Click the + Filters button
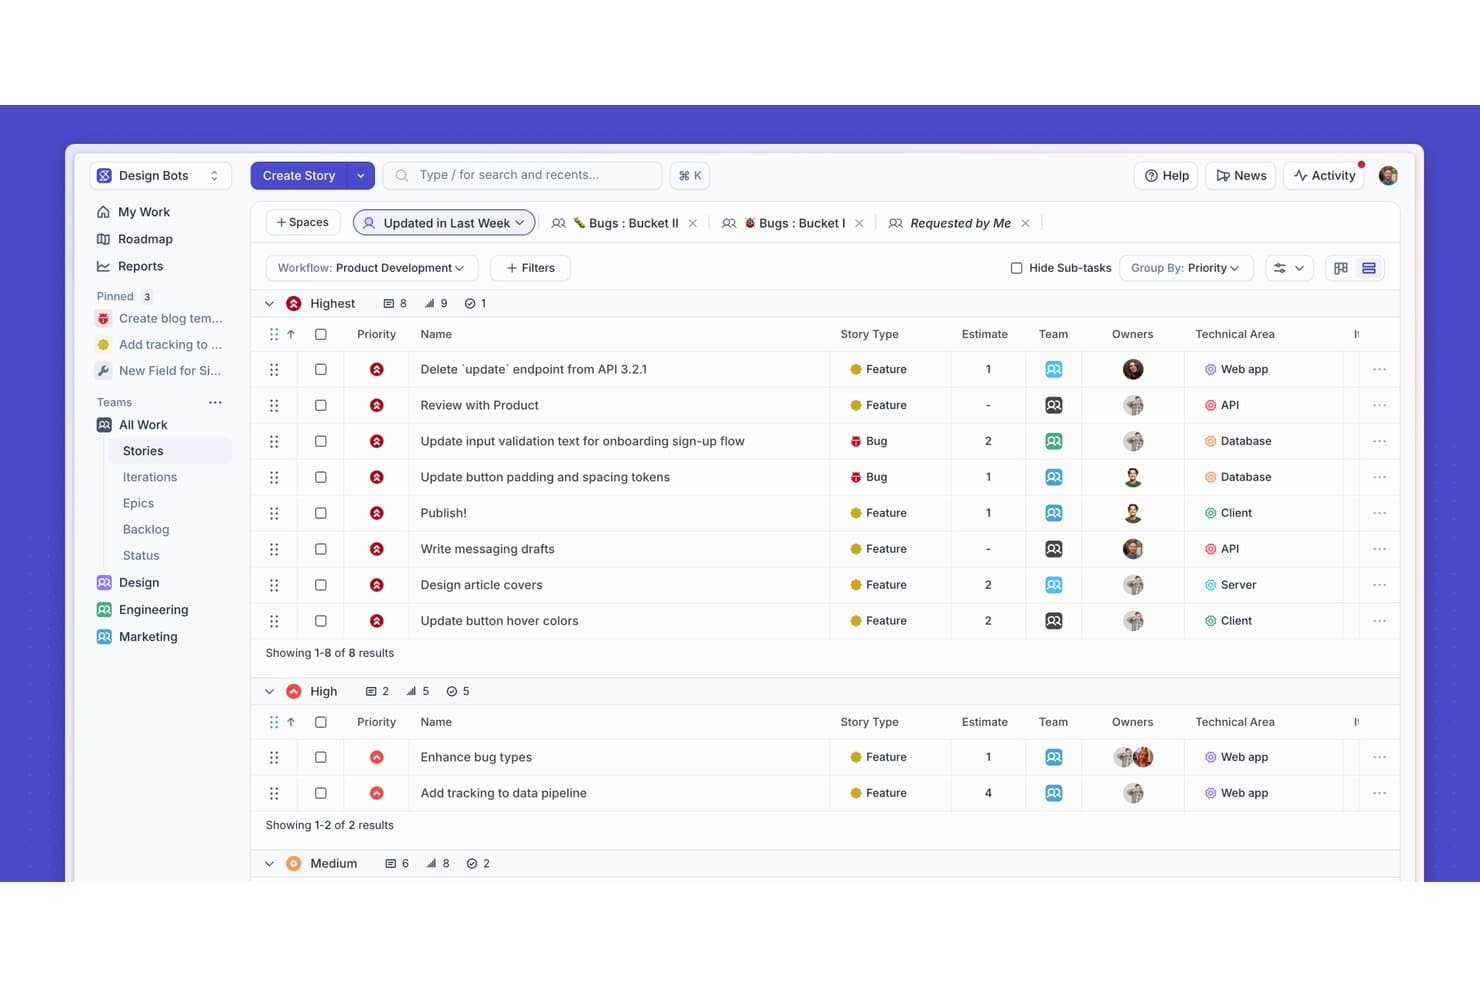Viewport: 1480px width, 987px height. coord(530,268)
